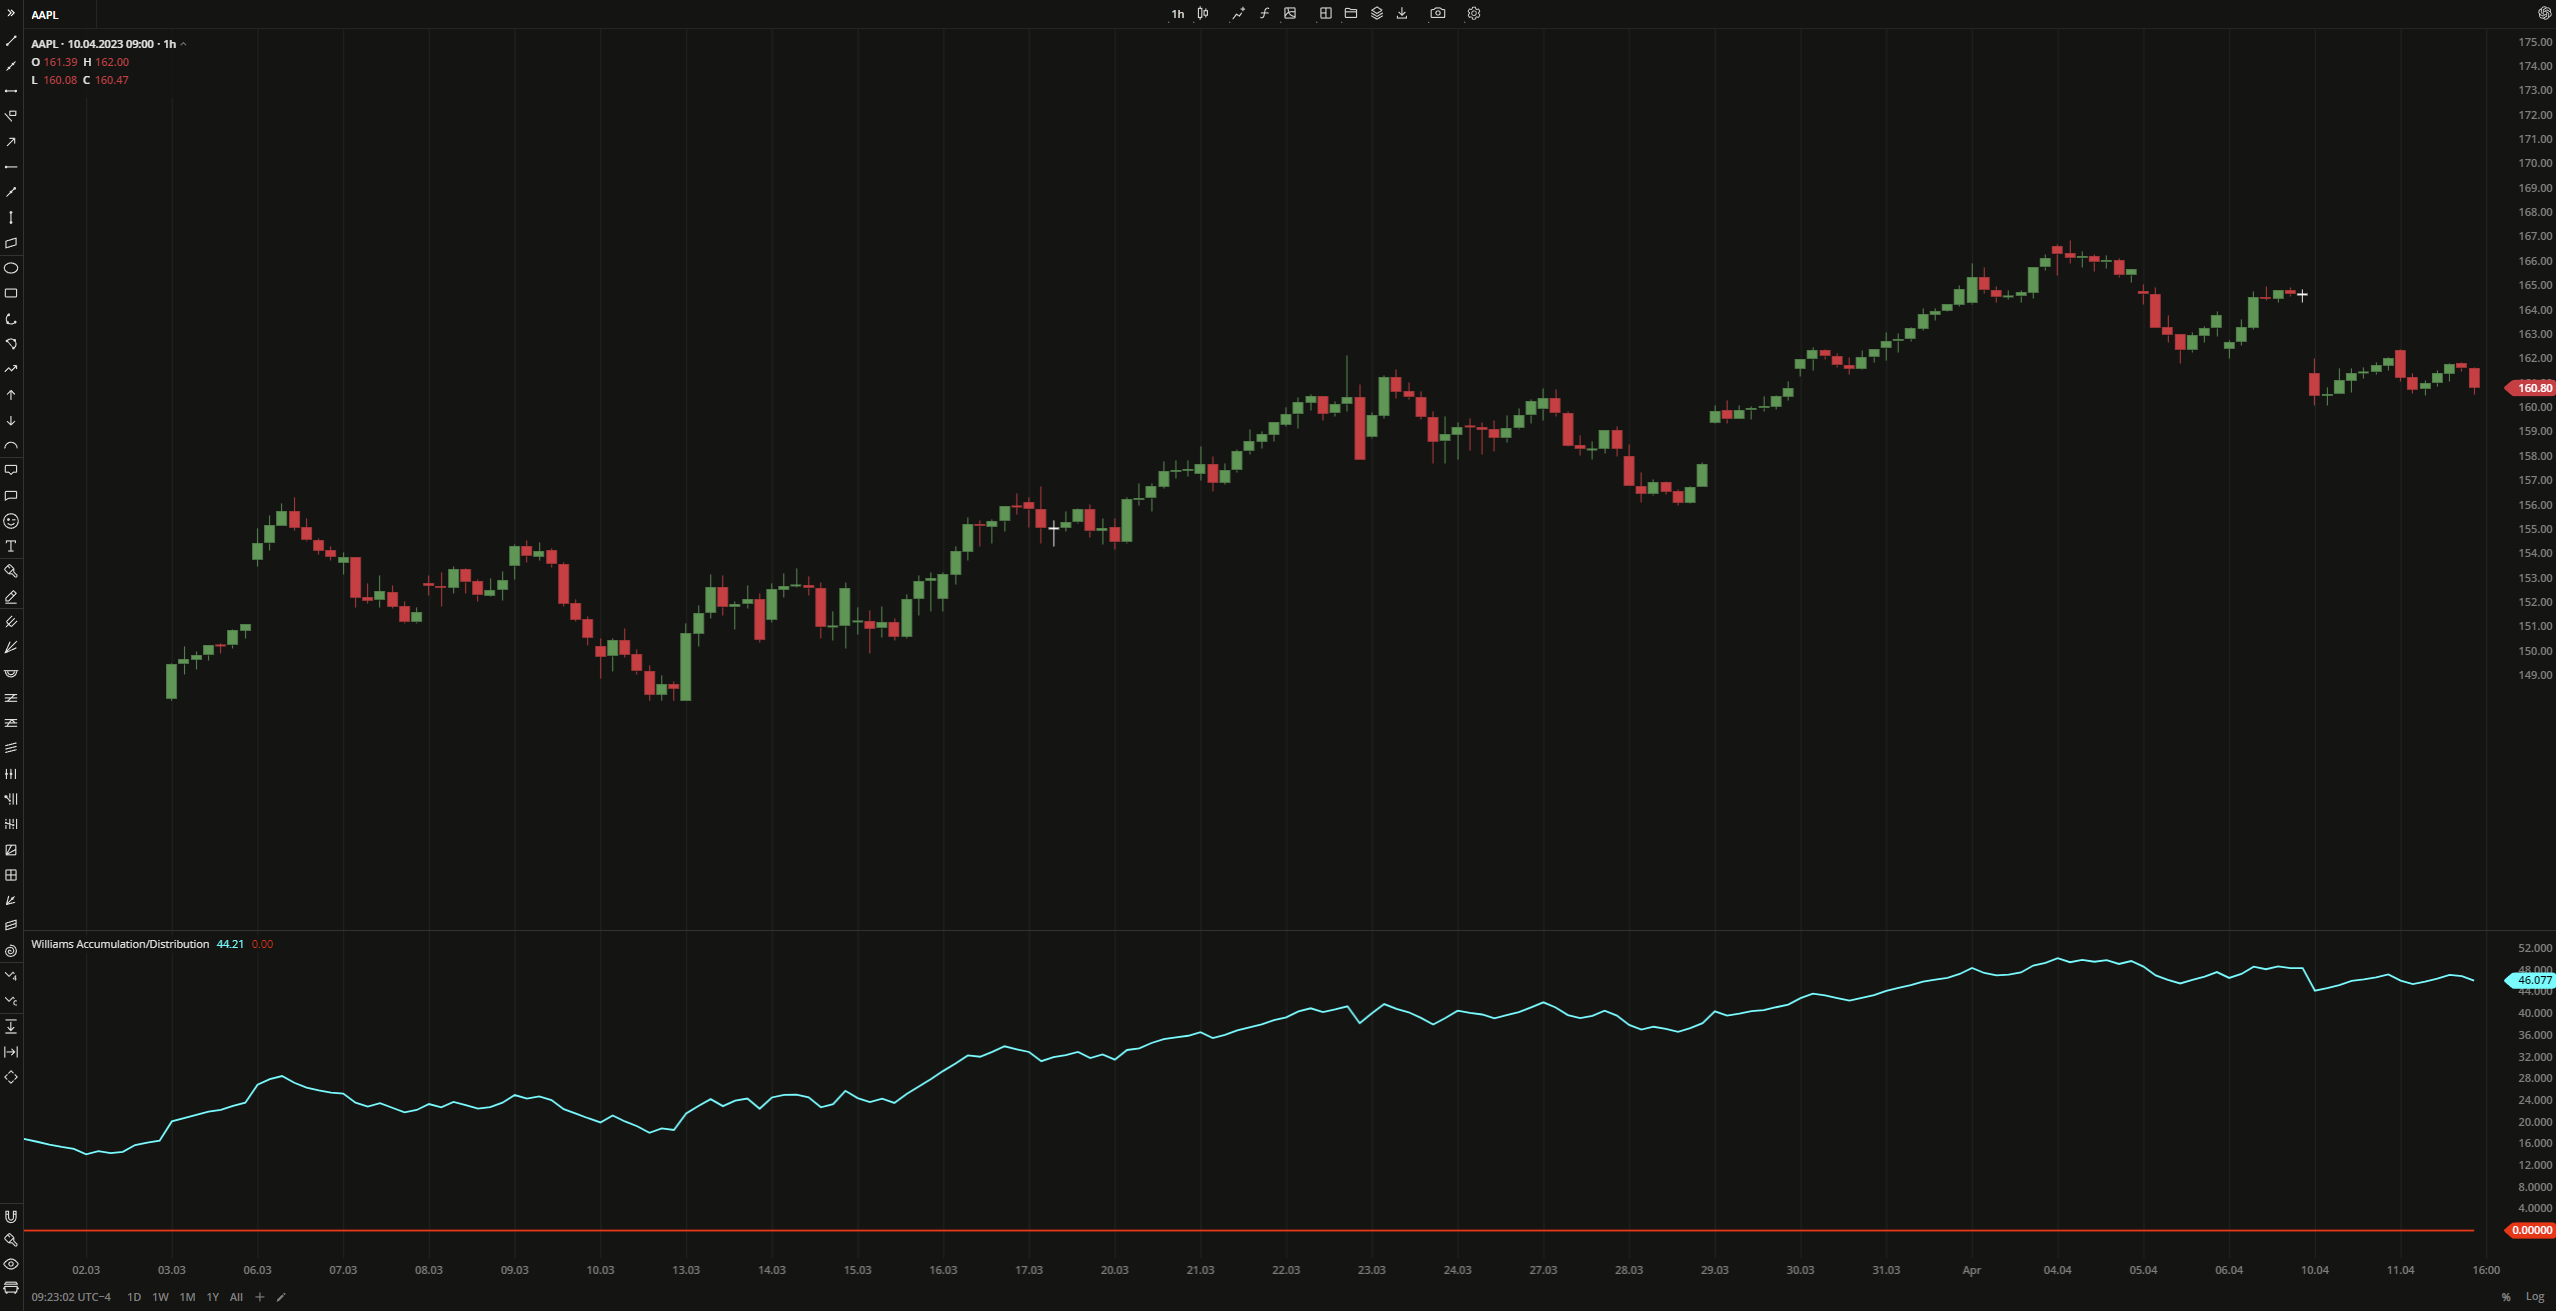Expand the drawing toolbar with double chevron
This screenshot has width=2556, height=1311.
coord(11,13)
